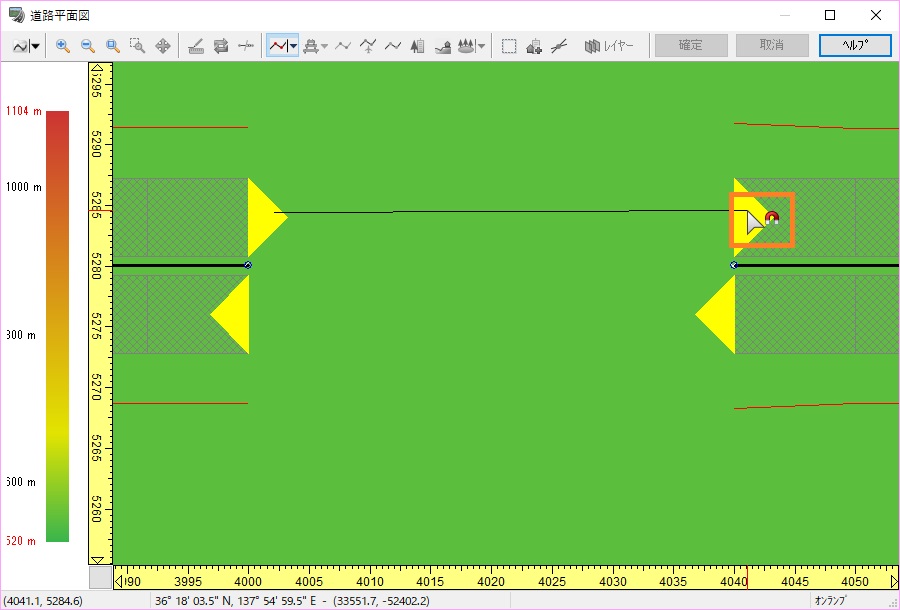The width and height of the screenshot is (900, 610).
Task: Click the building and tree icon
Action: 417,46
